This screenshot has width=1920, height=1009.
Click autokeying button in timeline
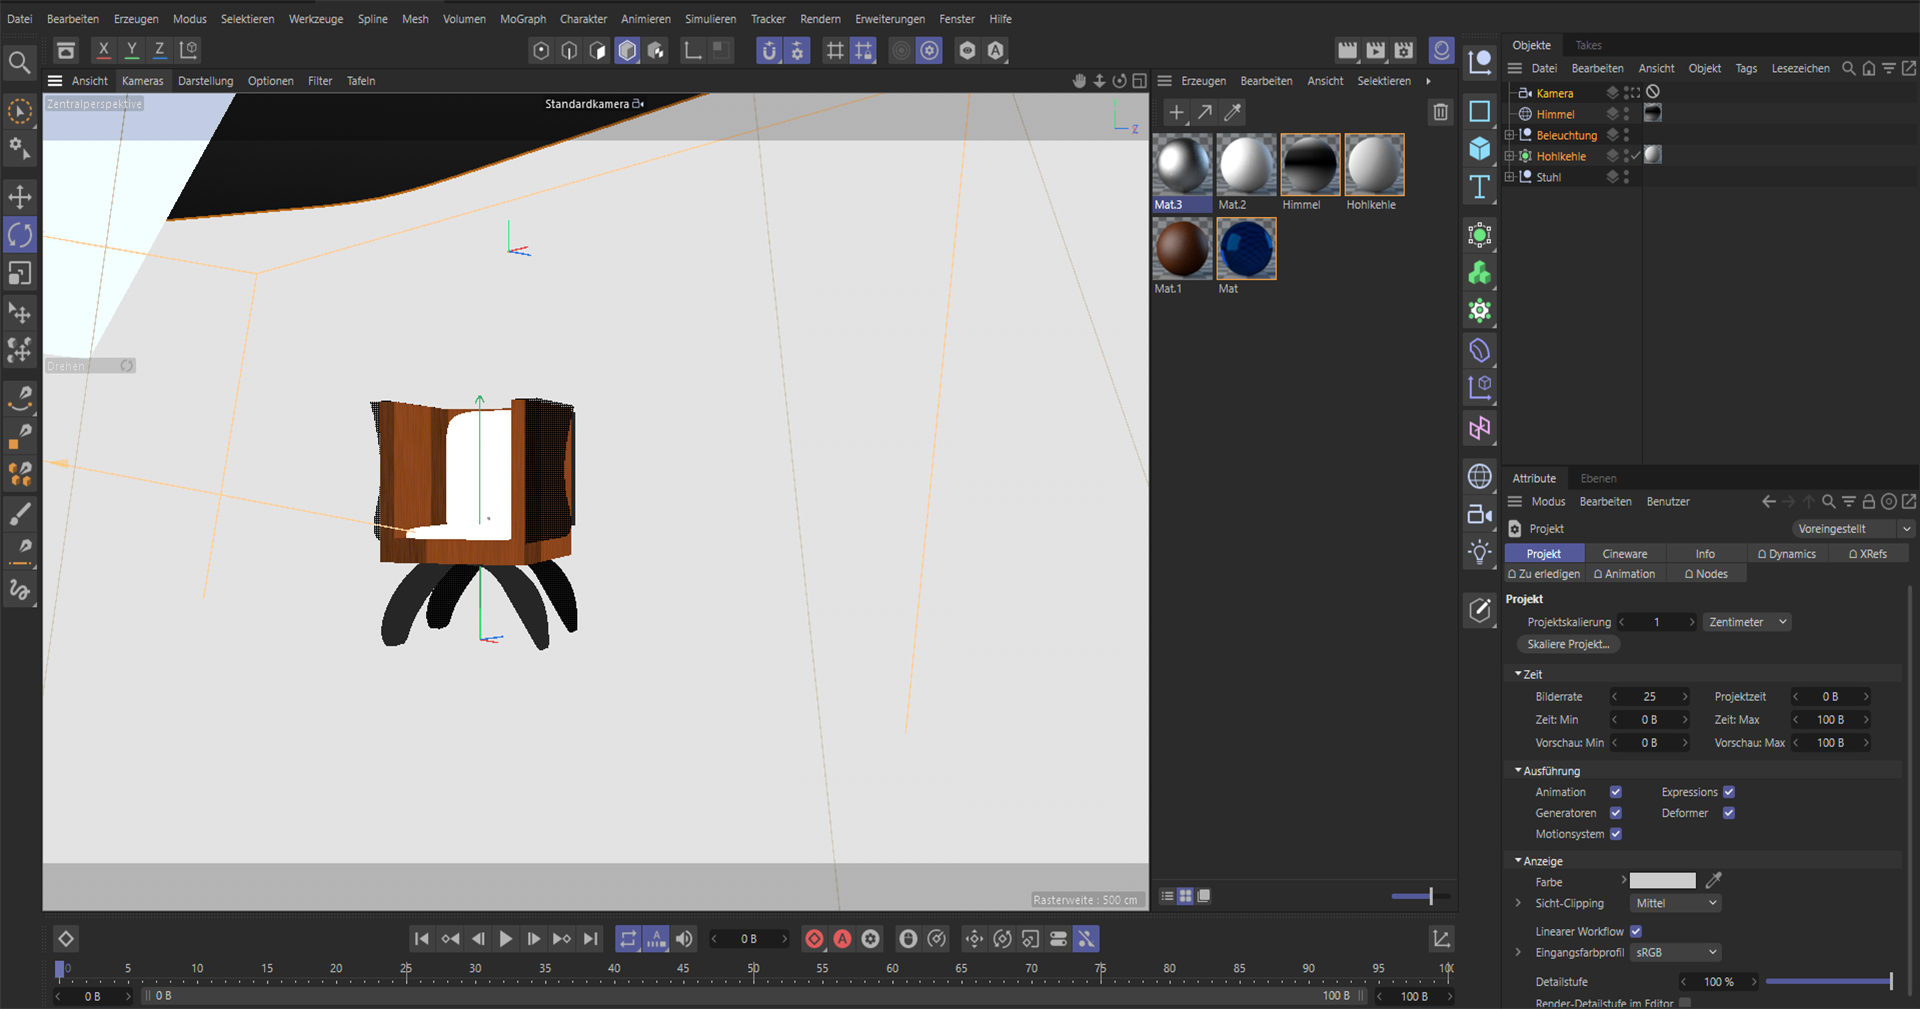point(842,939)
